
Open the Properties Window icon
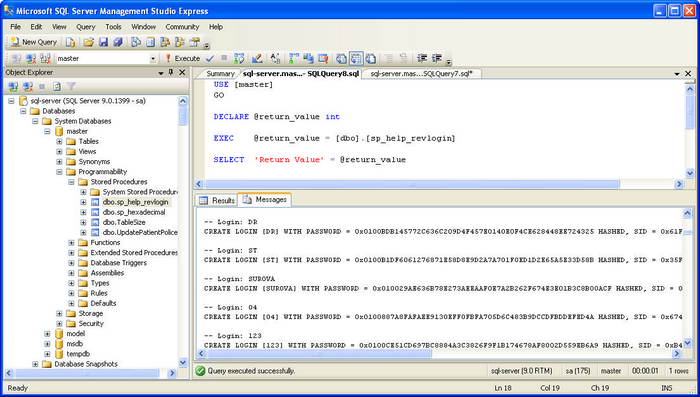(194, 42)
